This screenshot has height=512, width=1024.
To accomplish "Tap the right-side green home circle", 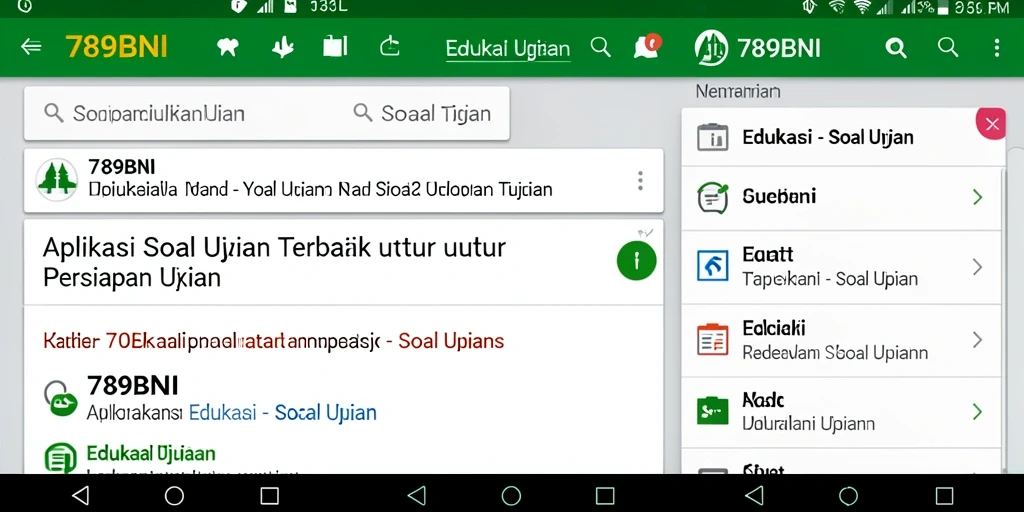I will coord(848,495).
